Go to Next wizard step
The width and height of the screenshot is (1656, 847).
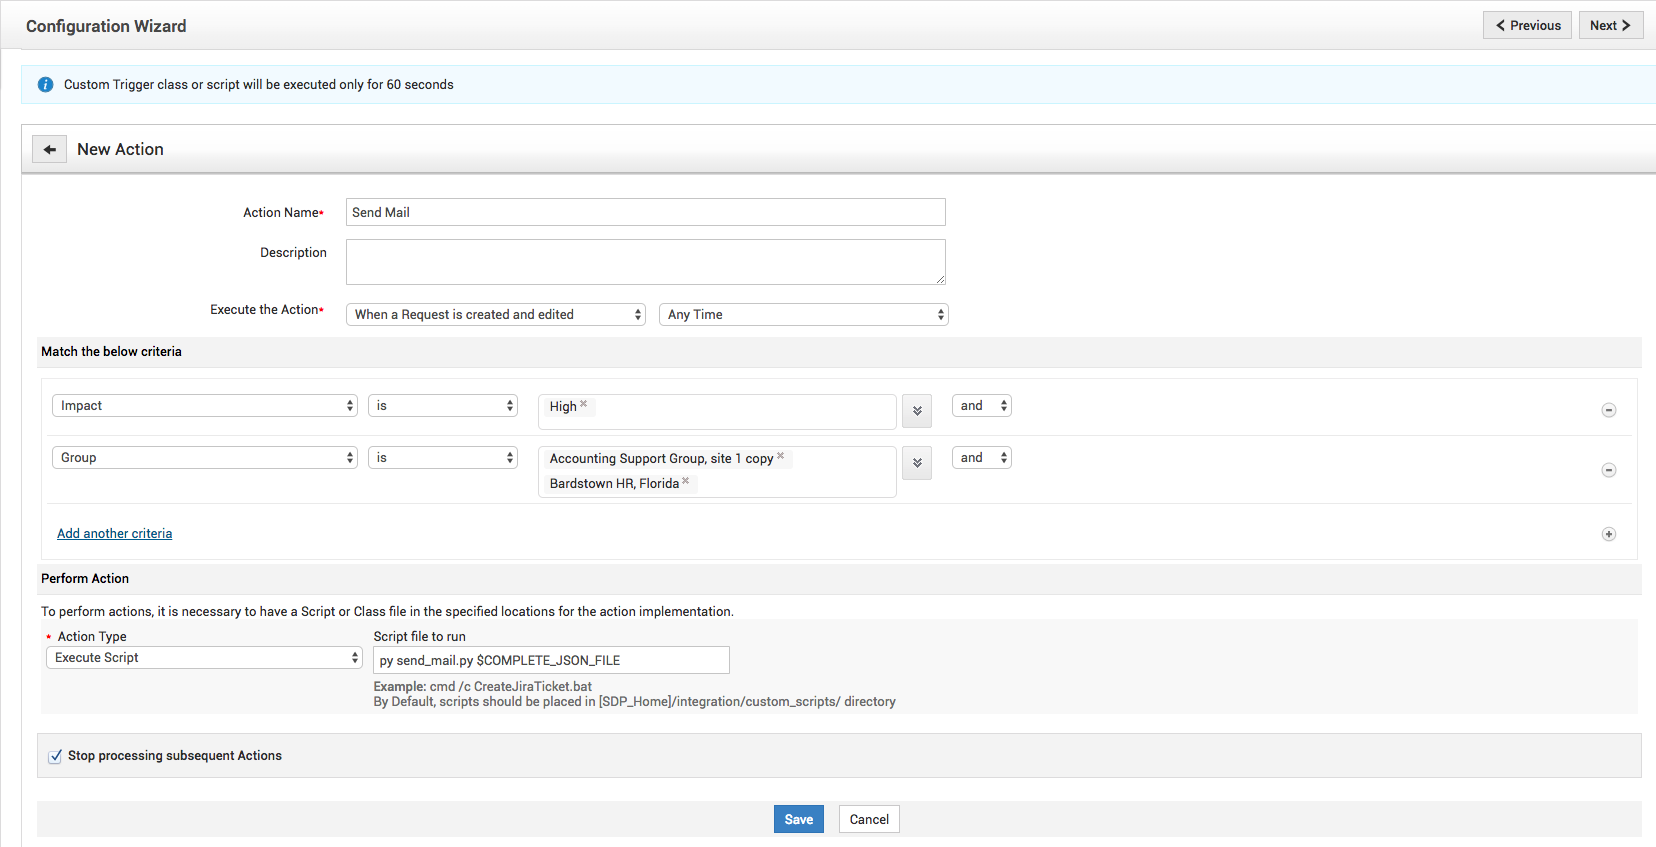(x=1610, y=26)
